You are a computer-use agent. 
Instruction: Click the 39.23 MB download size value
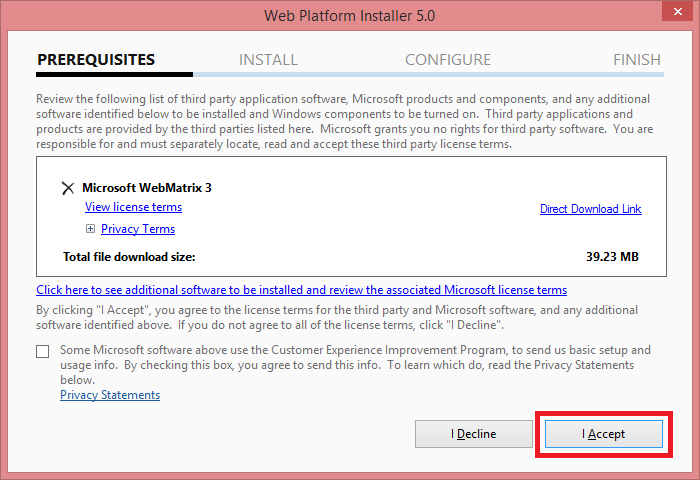(x=612, y=257)
